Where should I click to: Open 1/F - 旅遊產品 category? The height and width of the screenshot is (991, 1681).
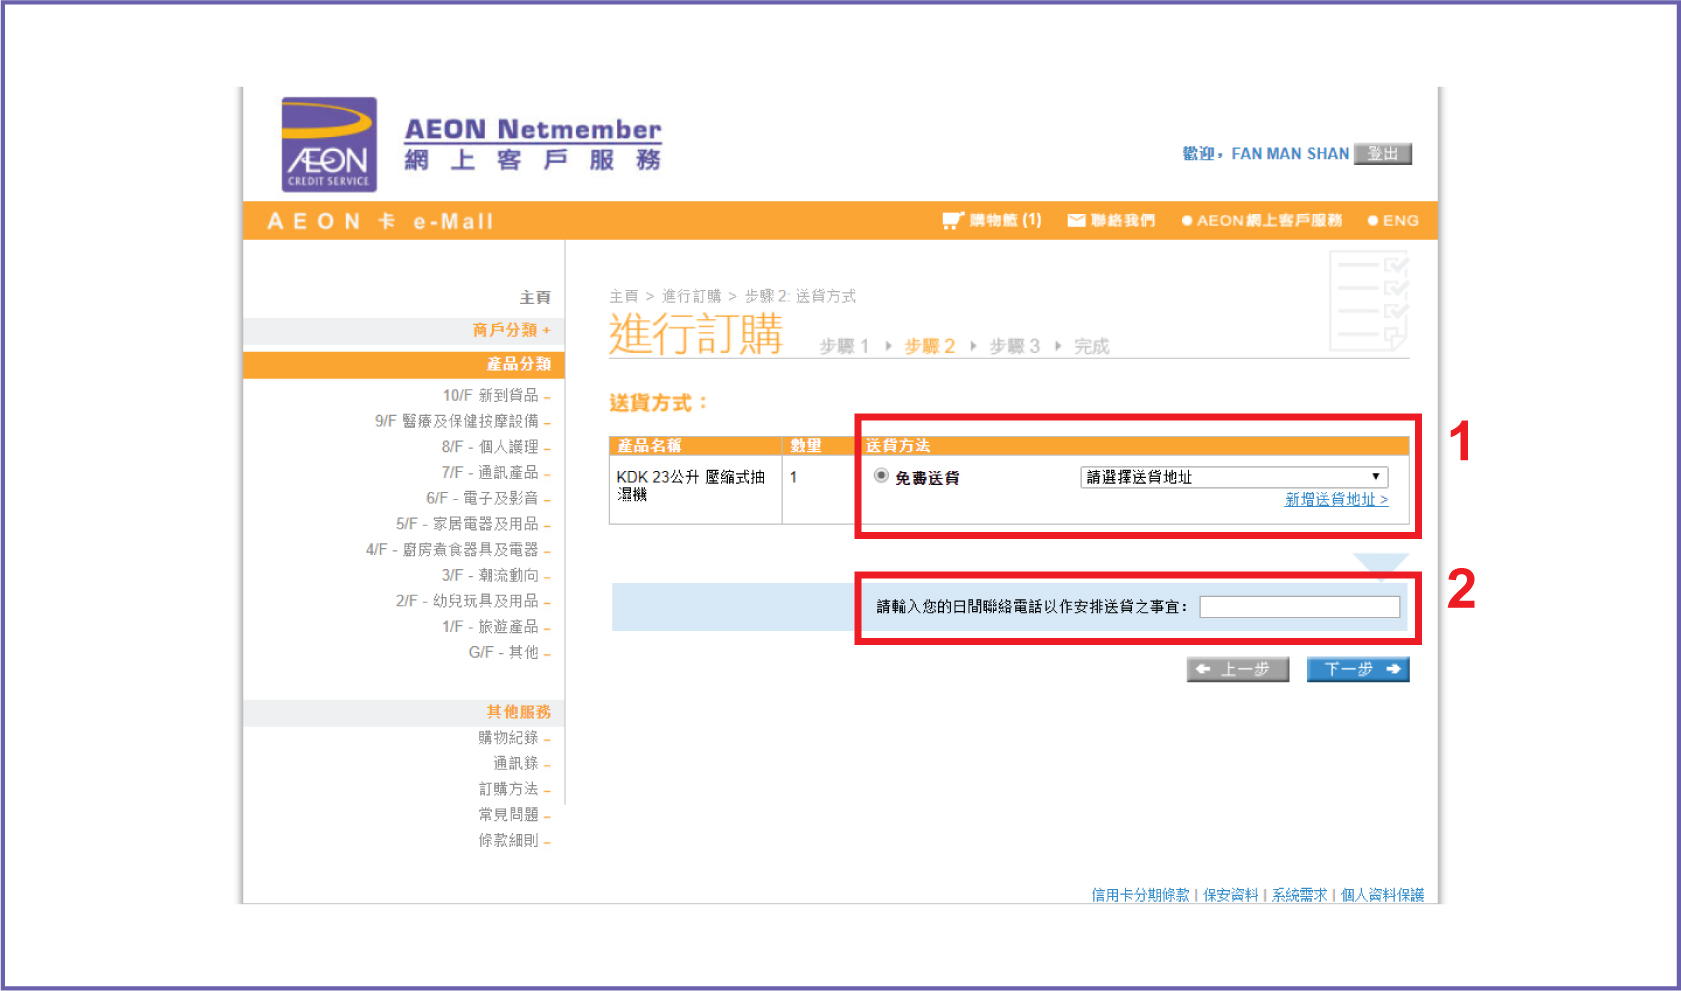pyautogui.click(x=496, y=627)
